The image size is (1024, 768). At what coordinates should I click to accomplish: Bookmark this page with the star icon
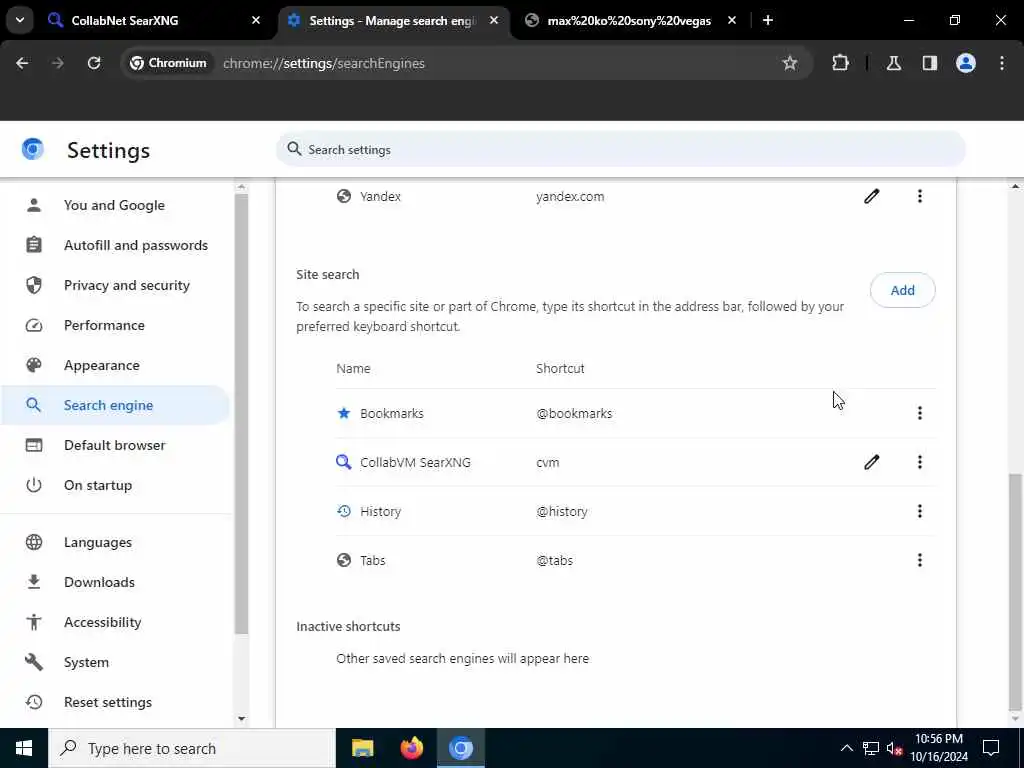pyautogui.click(x=790, y=63)
